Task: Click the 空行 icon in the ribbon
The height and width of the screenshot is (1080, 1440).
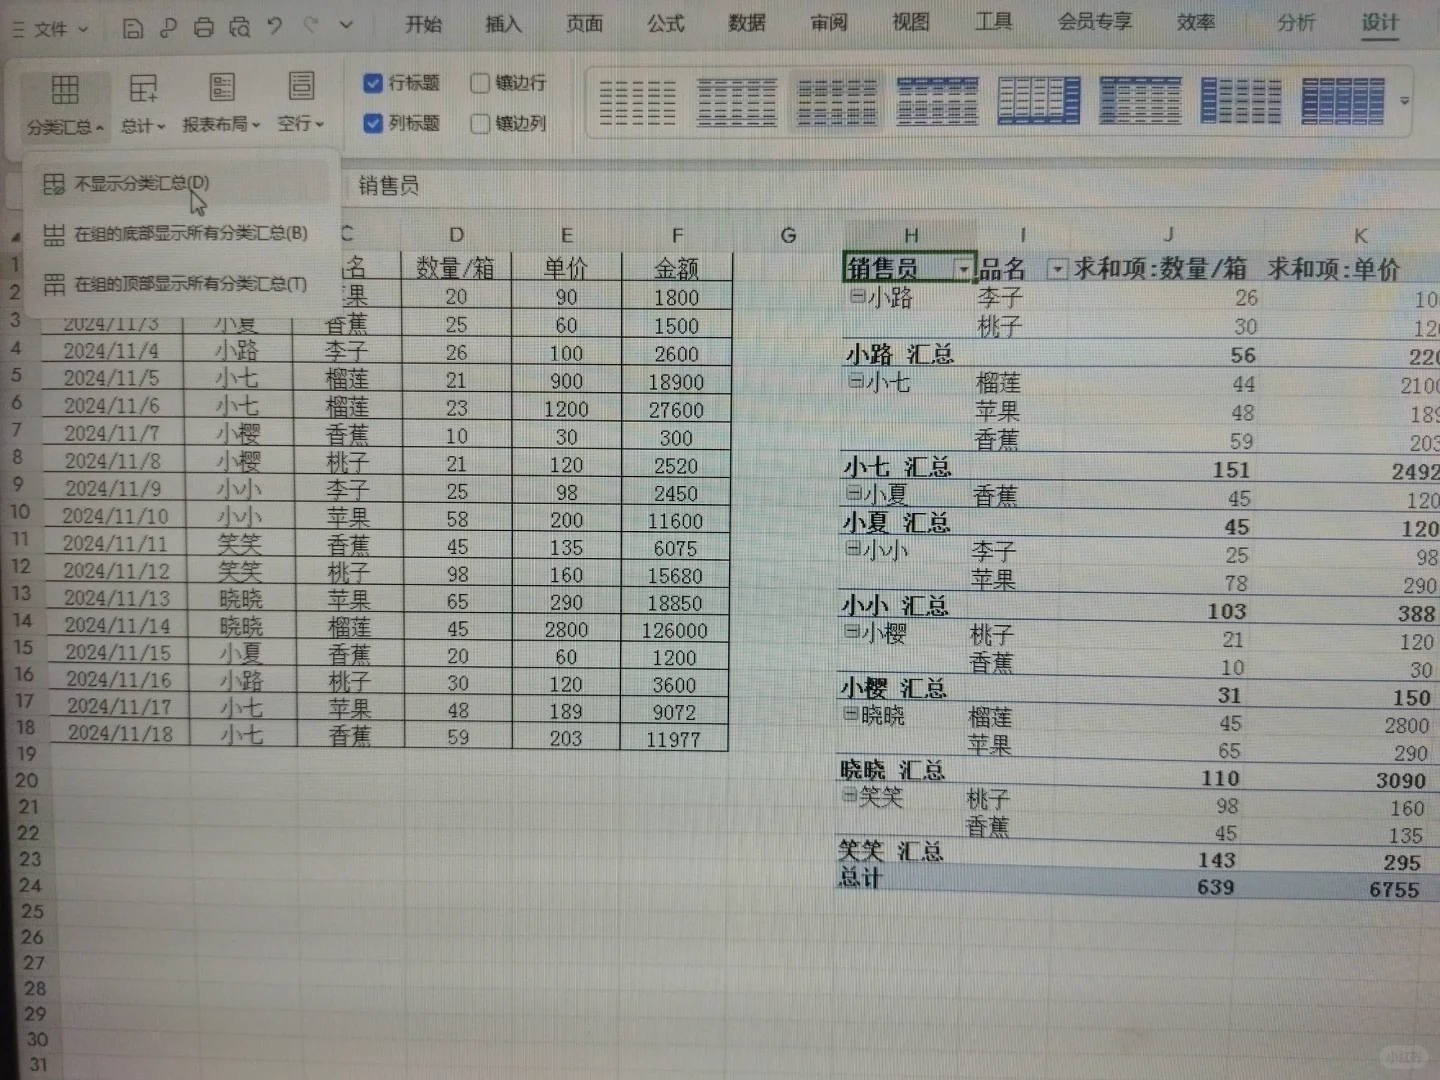Action: coord(298,90)
